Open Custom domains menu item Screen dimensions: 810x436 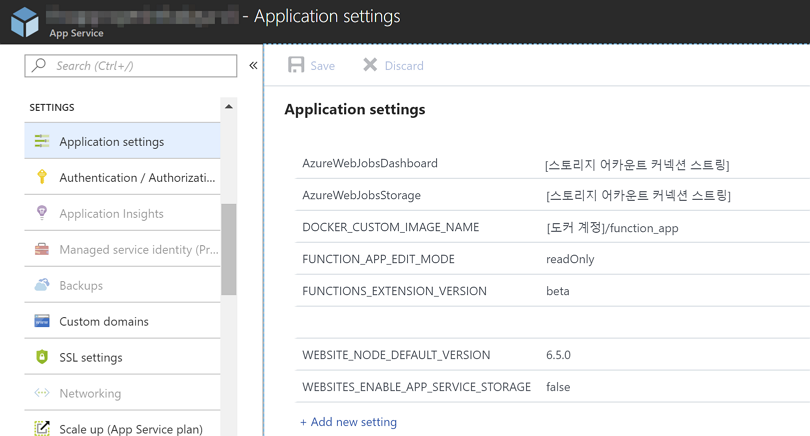104,321
